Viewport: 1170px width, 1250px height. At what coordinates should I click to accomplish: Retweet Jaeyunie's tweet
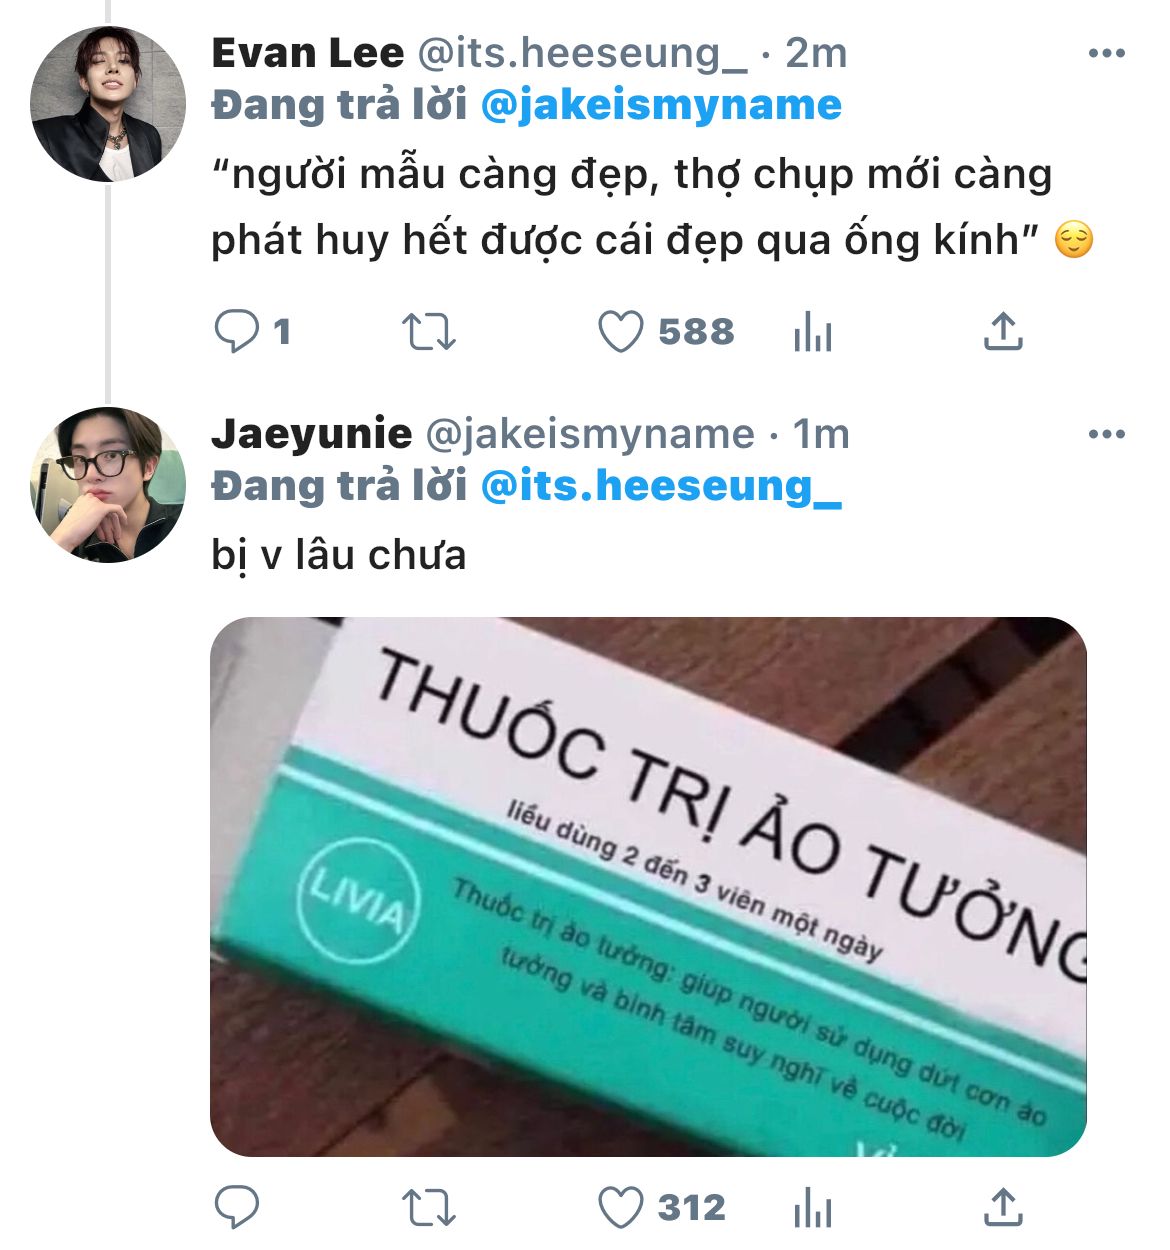coord(429,1207)
